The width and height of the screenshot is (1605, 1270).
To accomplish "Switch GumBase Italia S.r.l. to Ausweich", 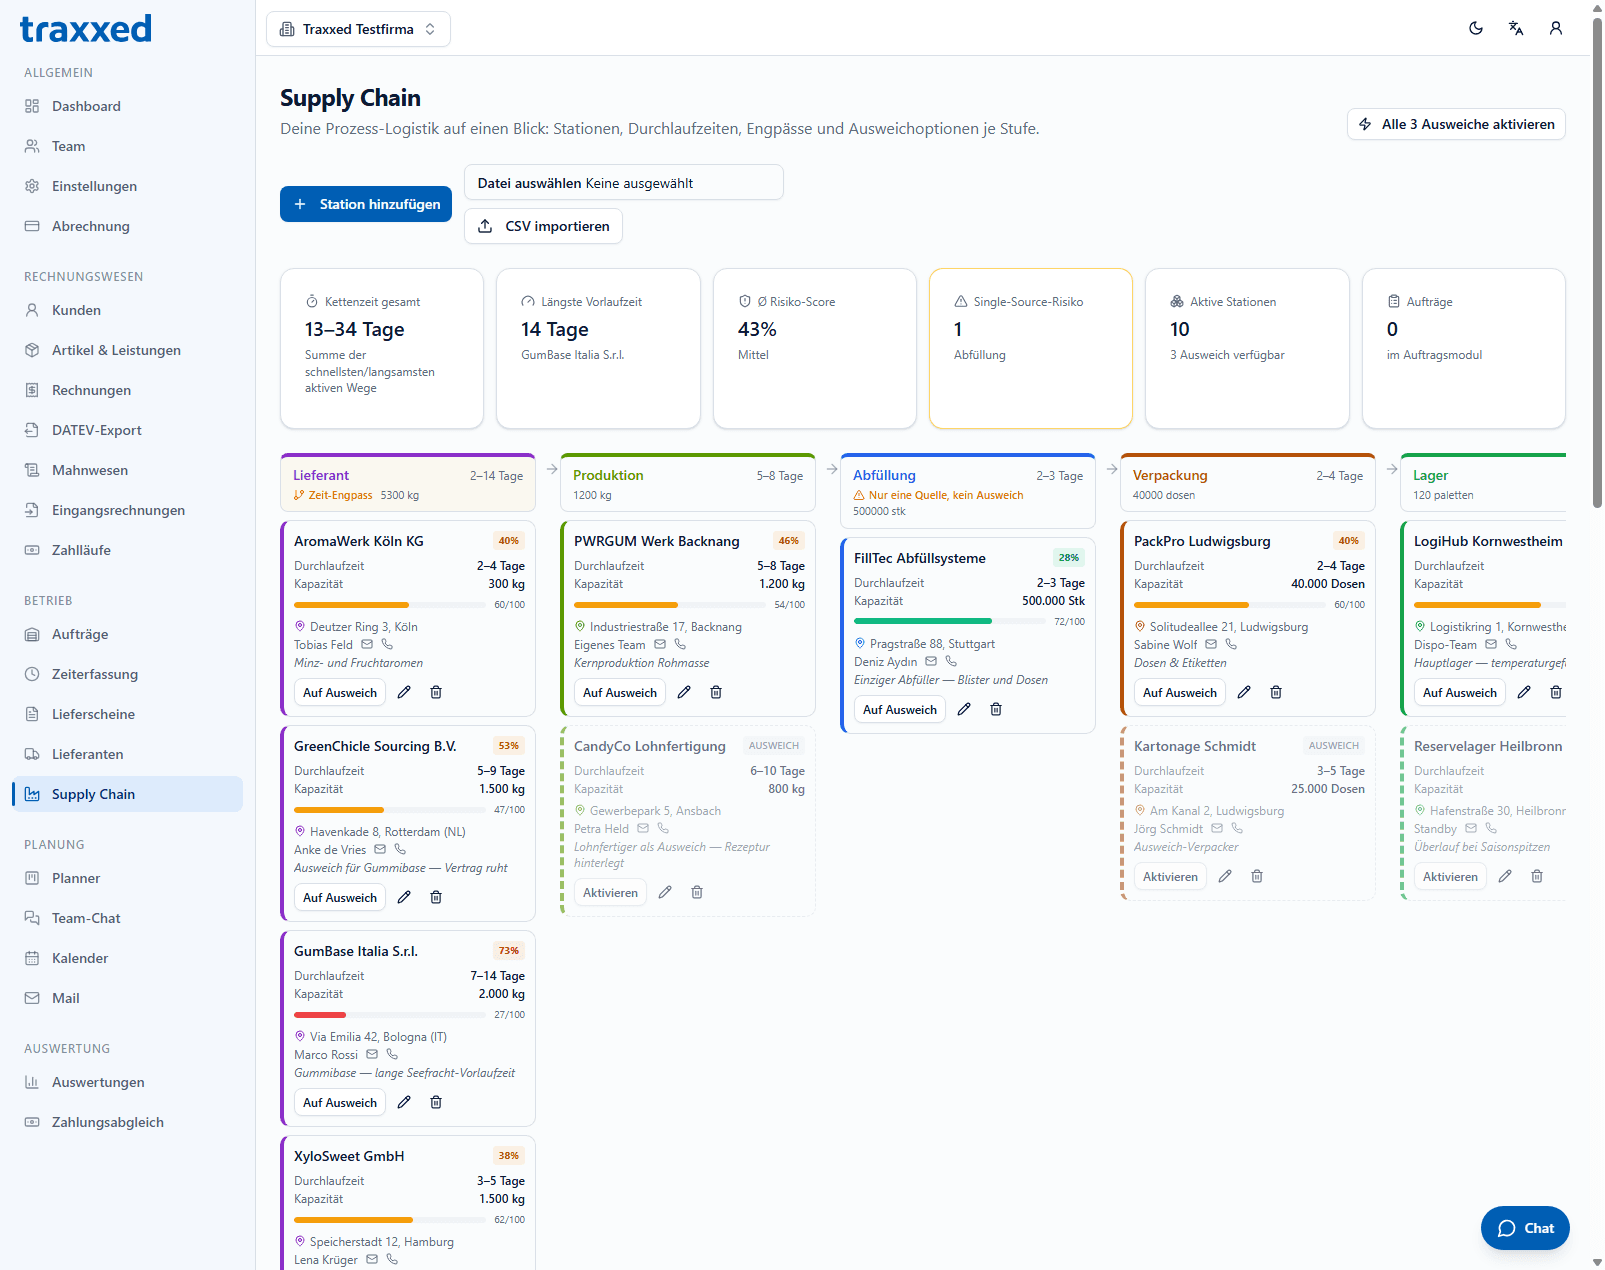I will [x=340, y=1102].
